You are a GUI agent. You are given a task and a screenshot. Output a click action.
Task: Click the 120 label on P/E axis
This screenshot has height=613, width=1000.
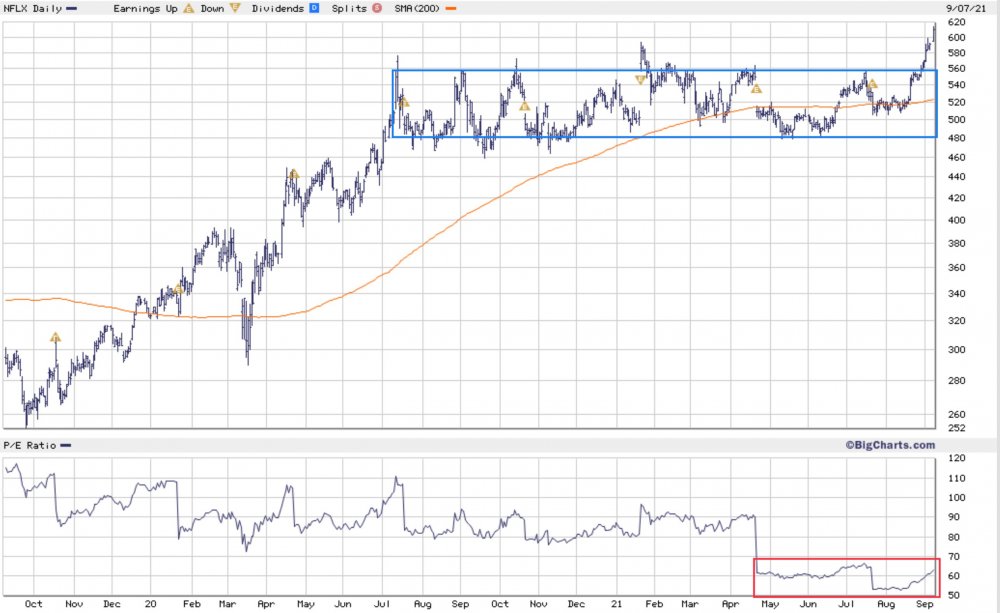coord(957,458)
